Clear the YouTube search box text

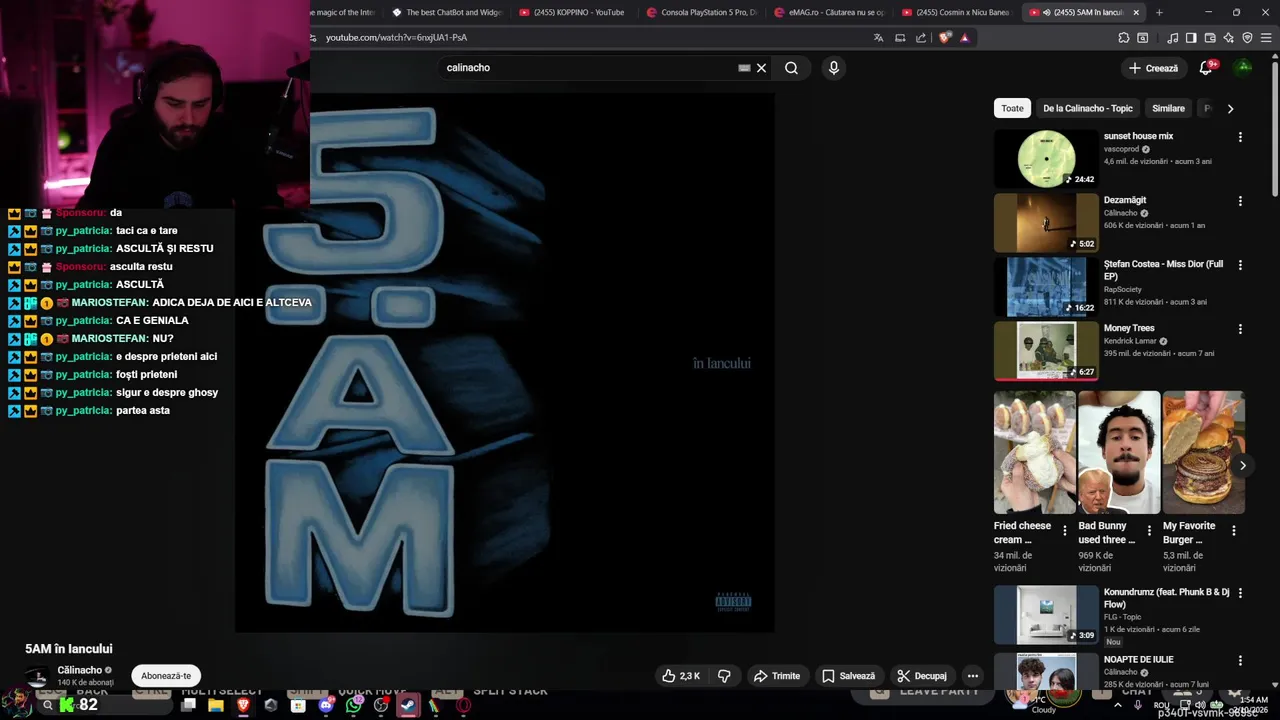coord(761,68)
